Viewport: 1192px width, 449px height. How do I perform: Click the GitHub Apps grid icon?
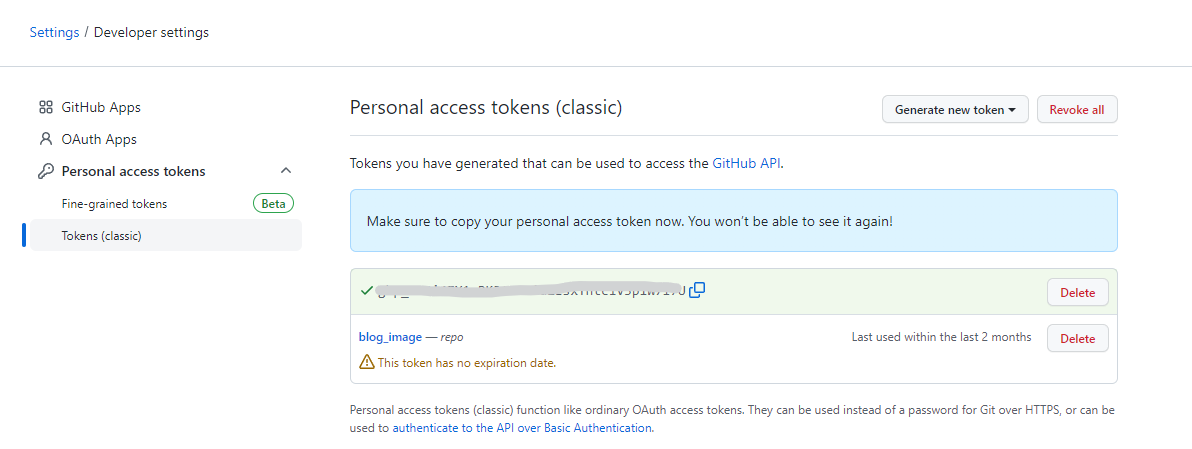click(46, 107)
